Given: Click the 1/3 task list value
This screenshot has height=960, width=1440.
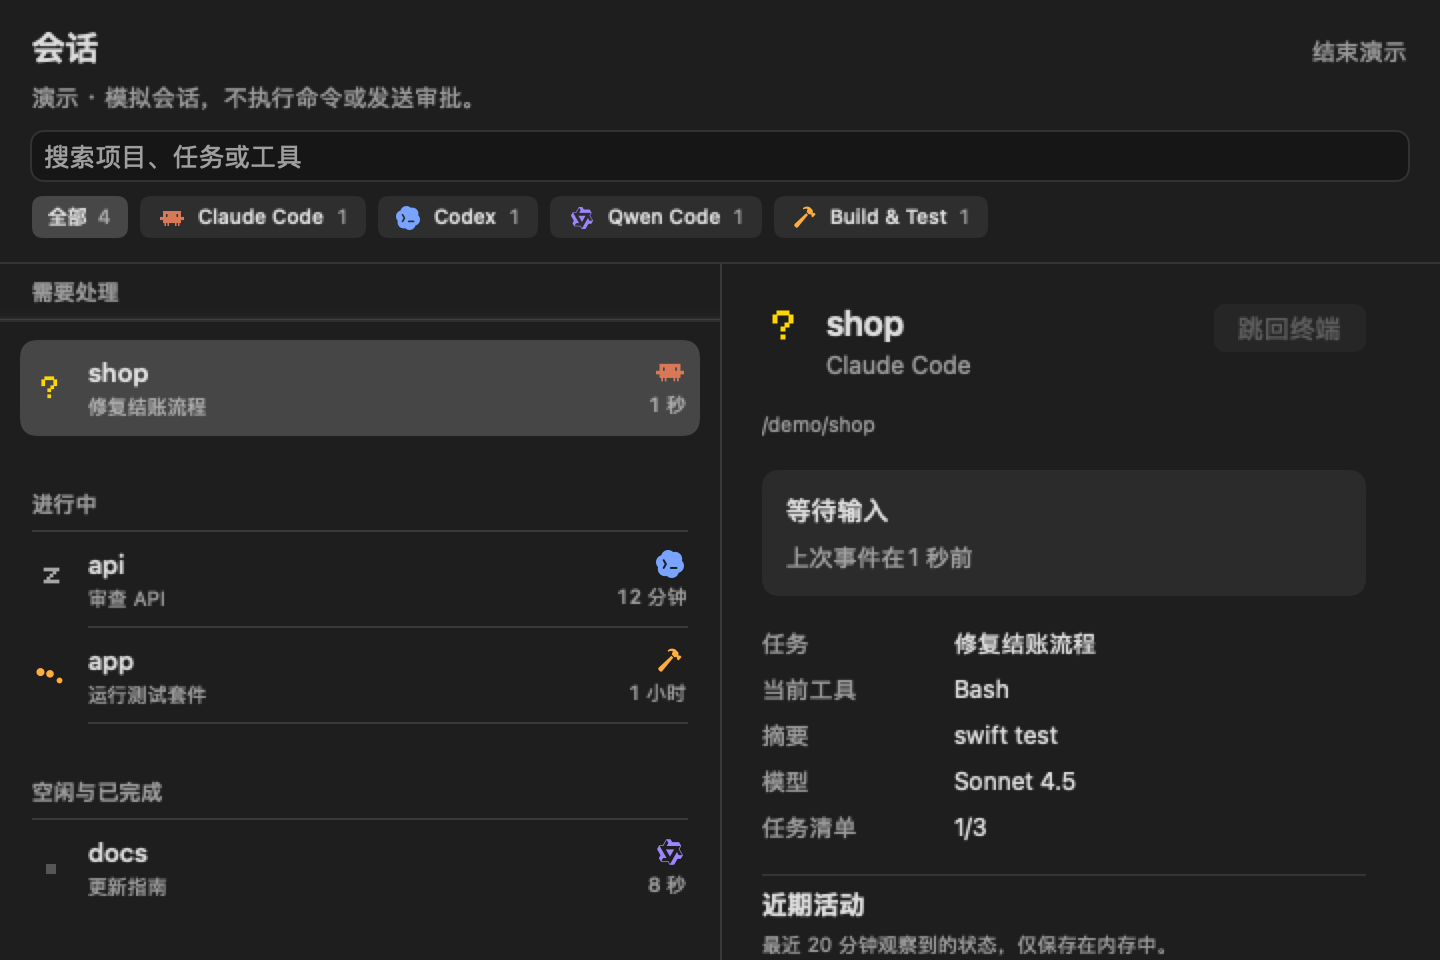Looking at the screenshot, I should pyautogui.click(x=970, y=828).
